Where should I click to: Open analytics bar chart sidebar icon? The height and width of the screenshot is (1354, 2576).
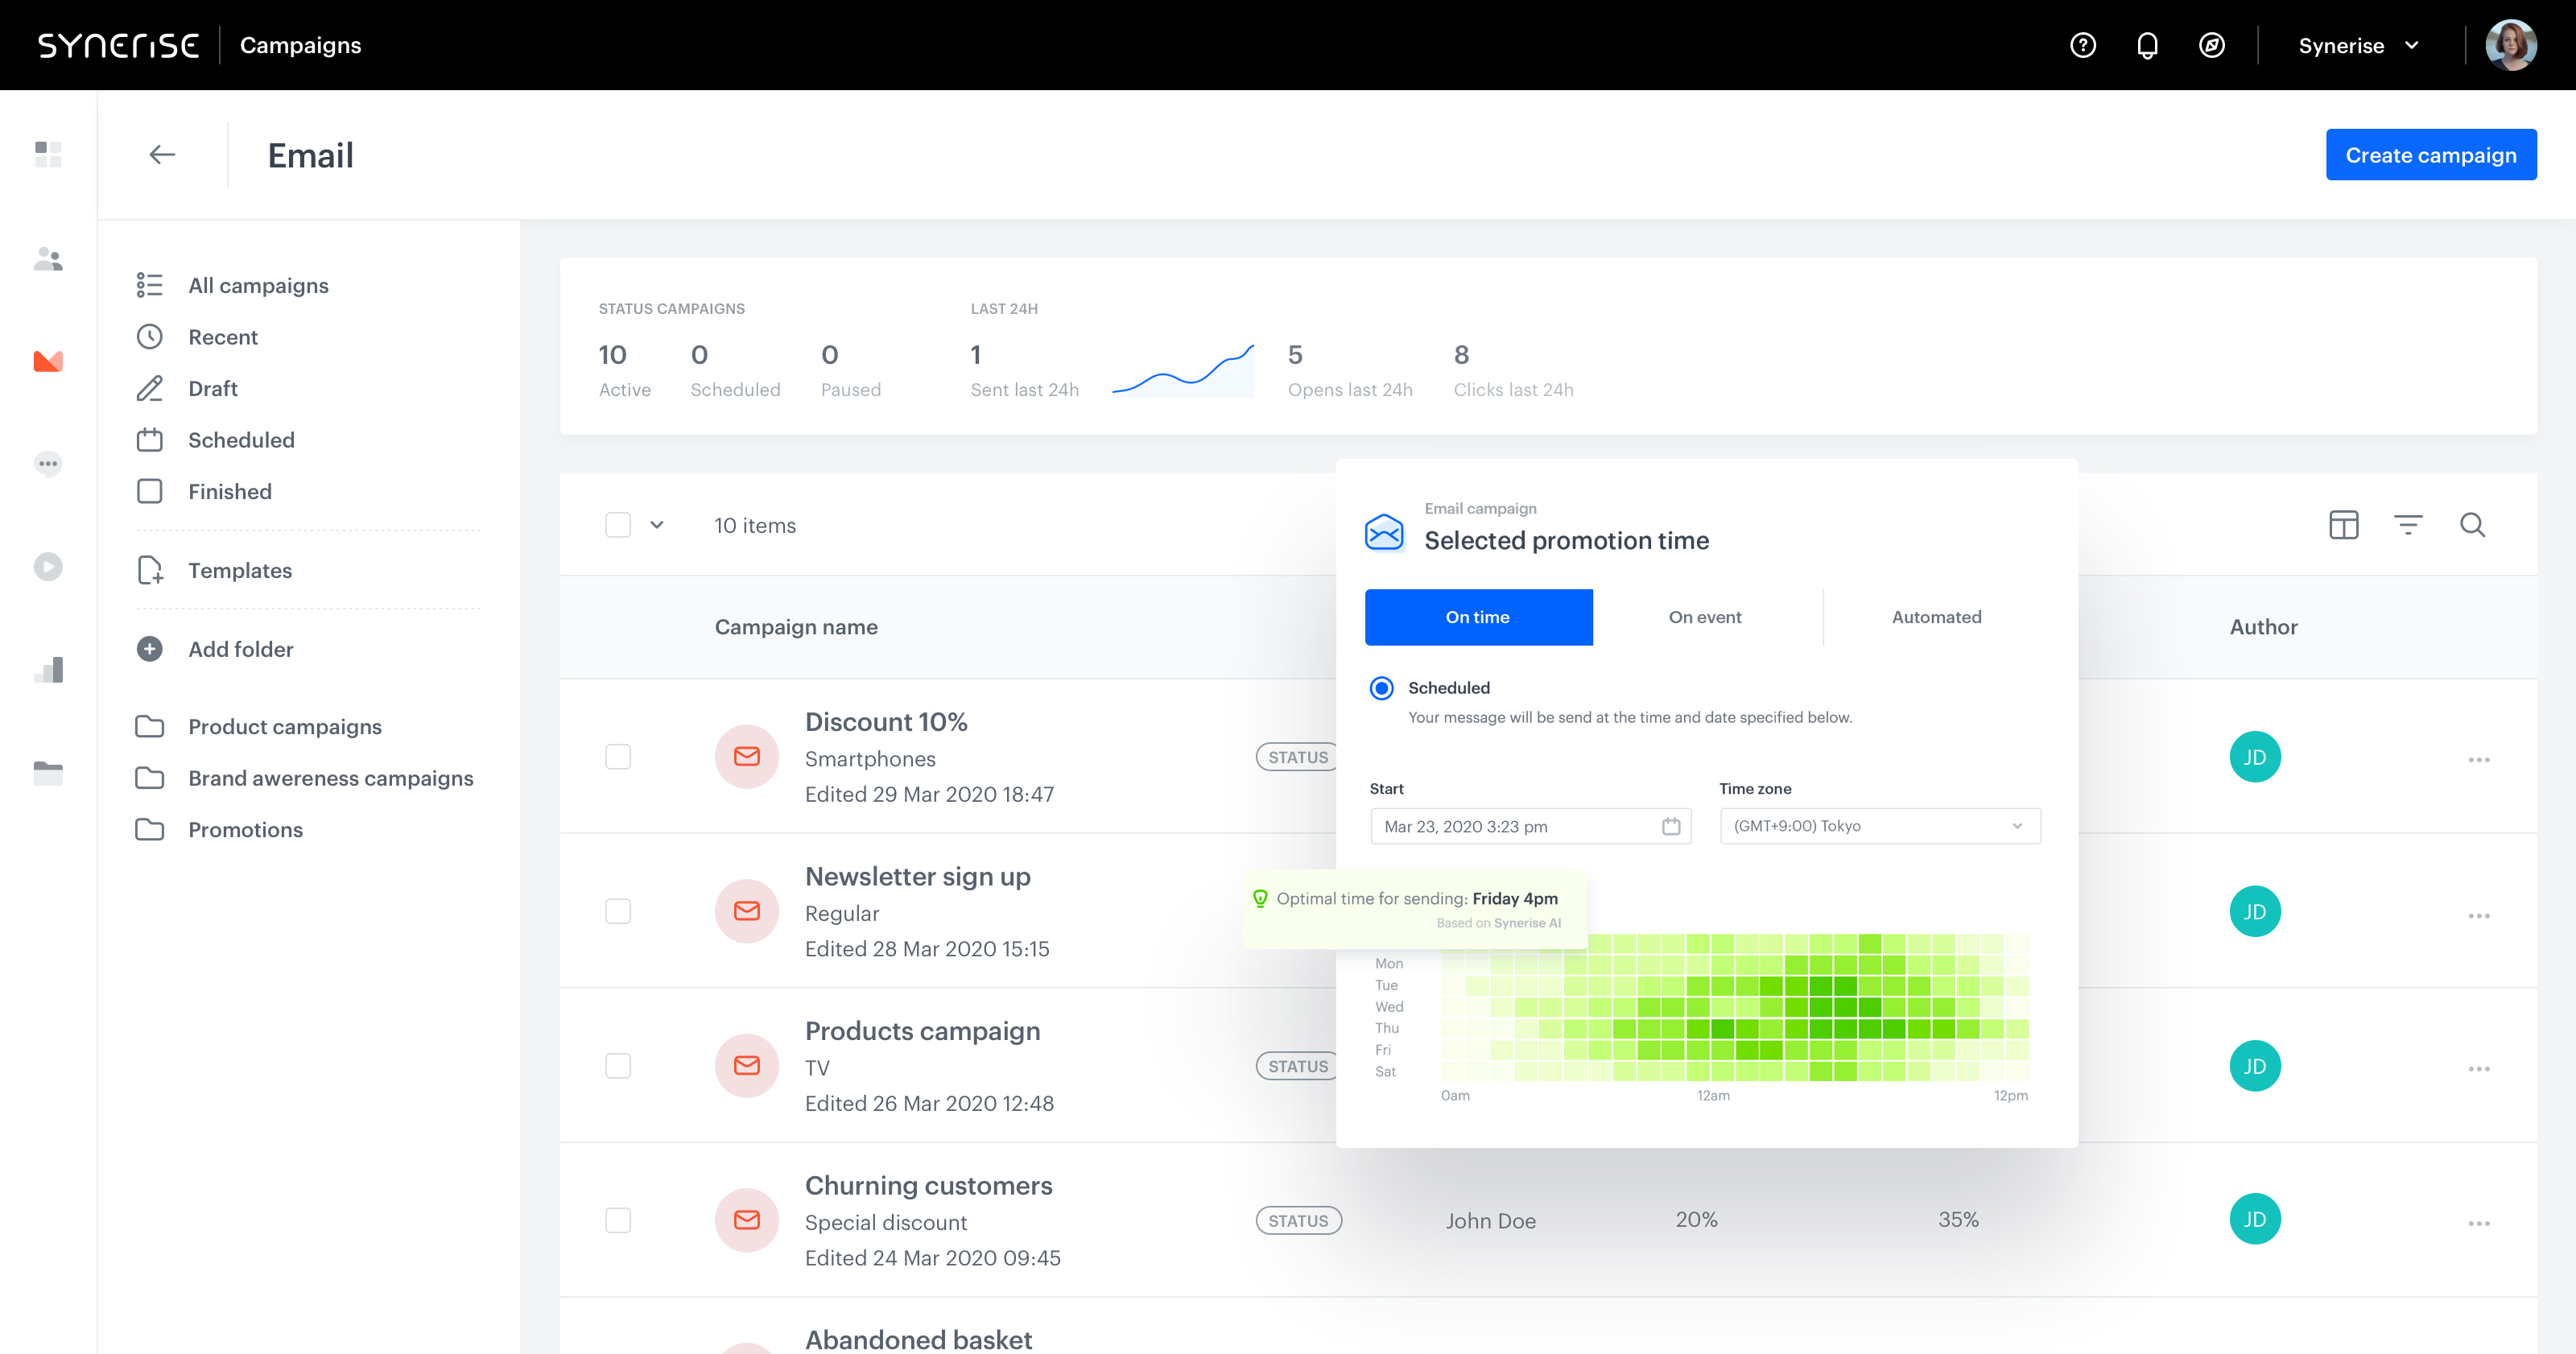[x=48, y=670]
